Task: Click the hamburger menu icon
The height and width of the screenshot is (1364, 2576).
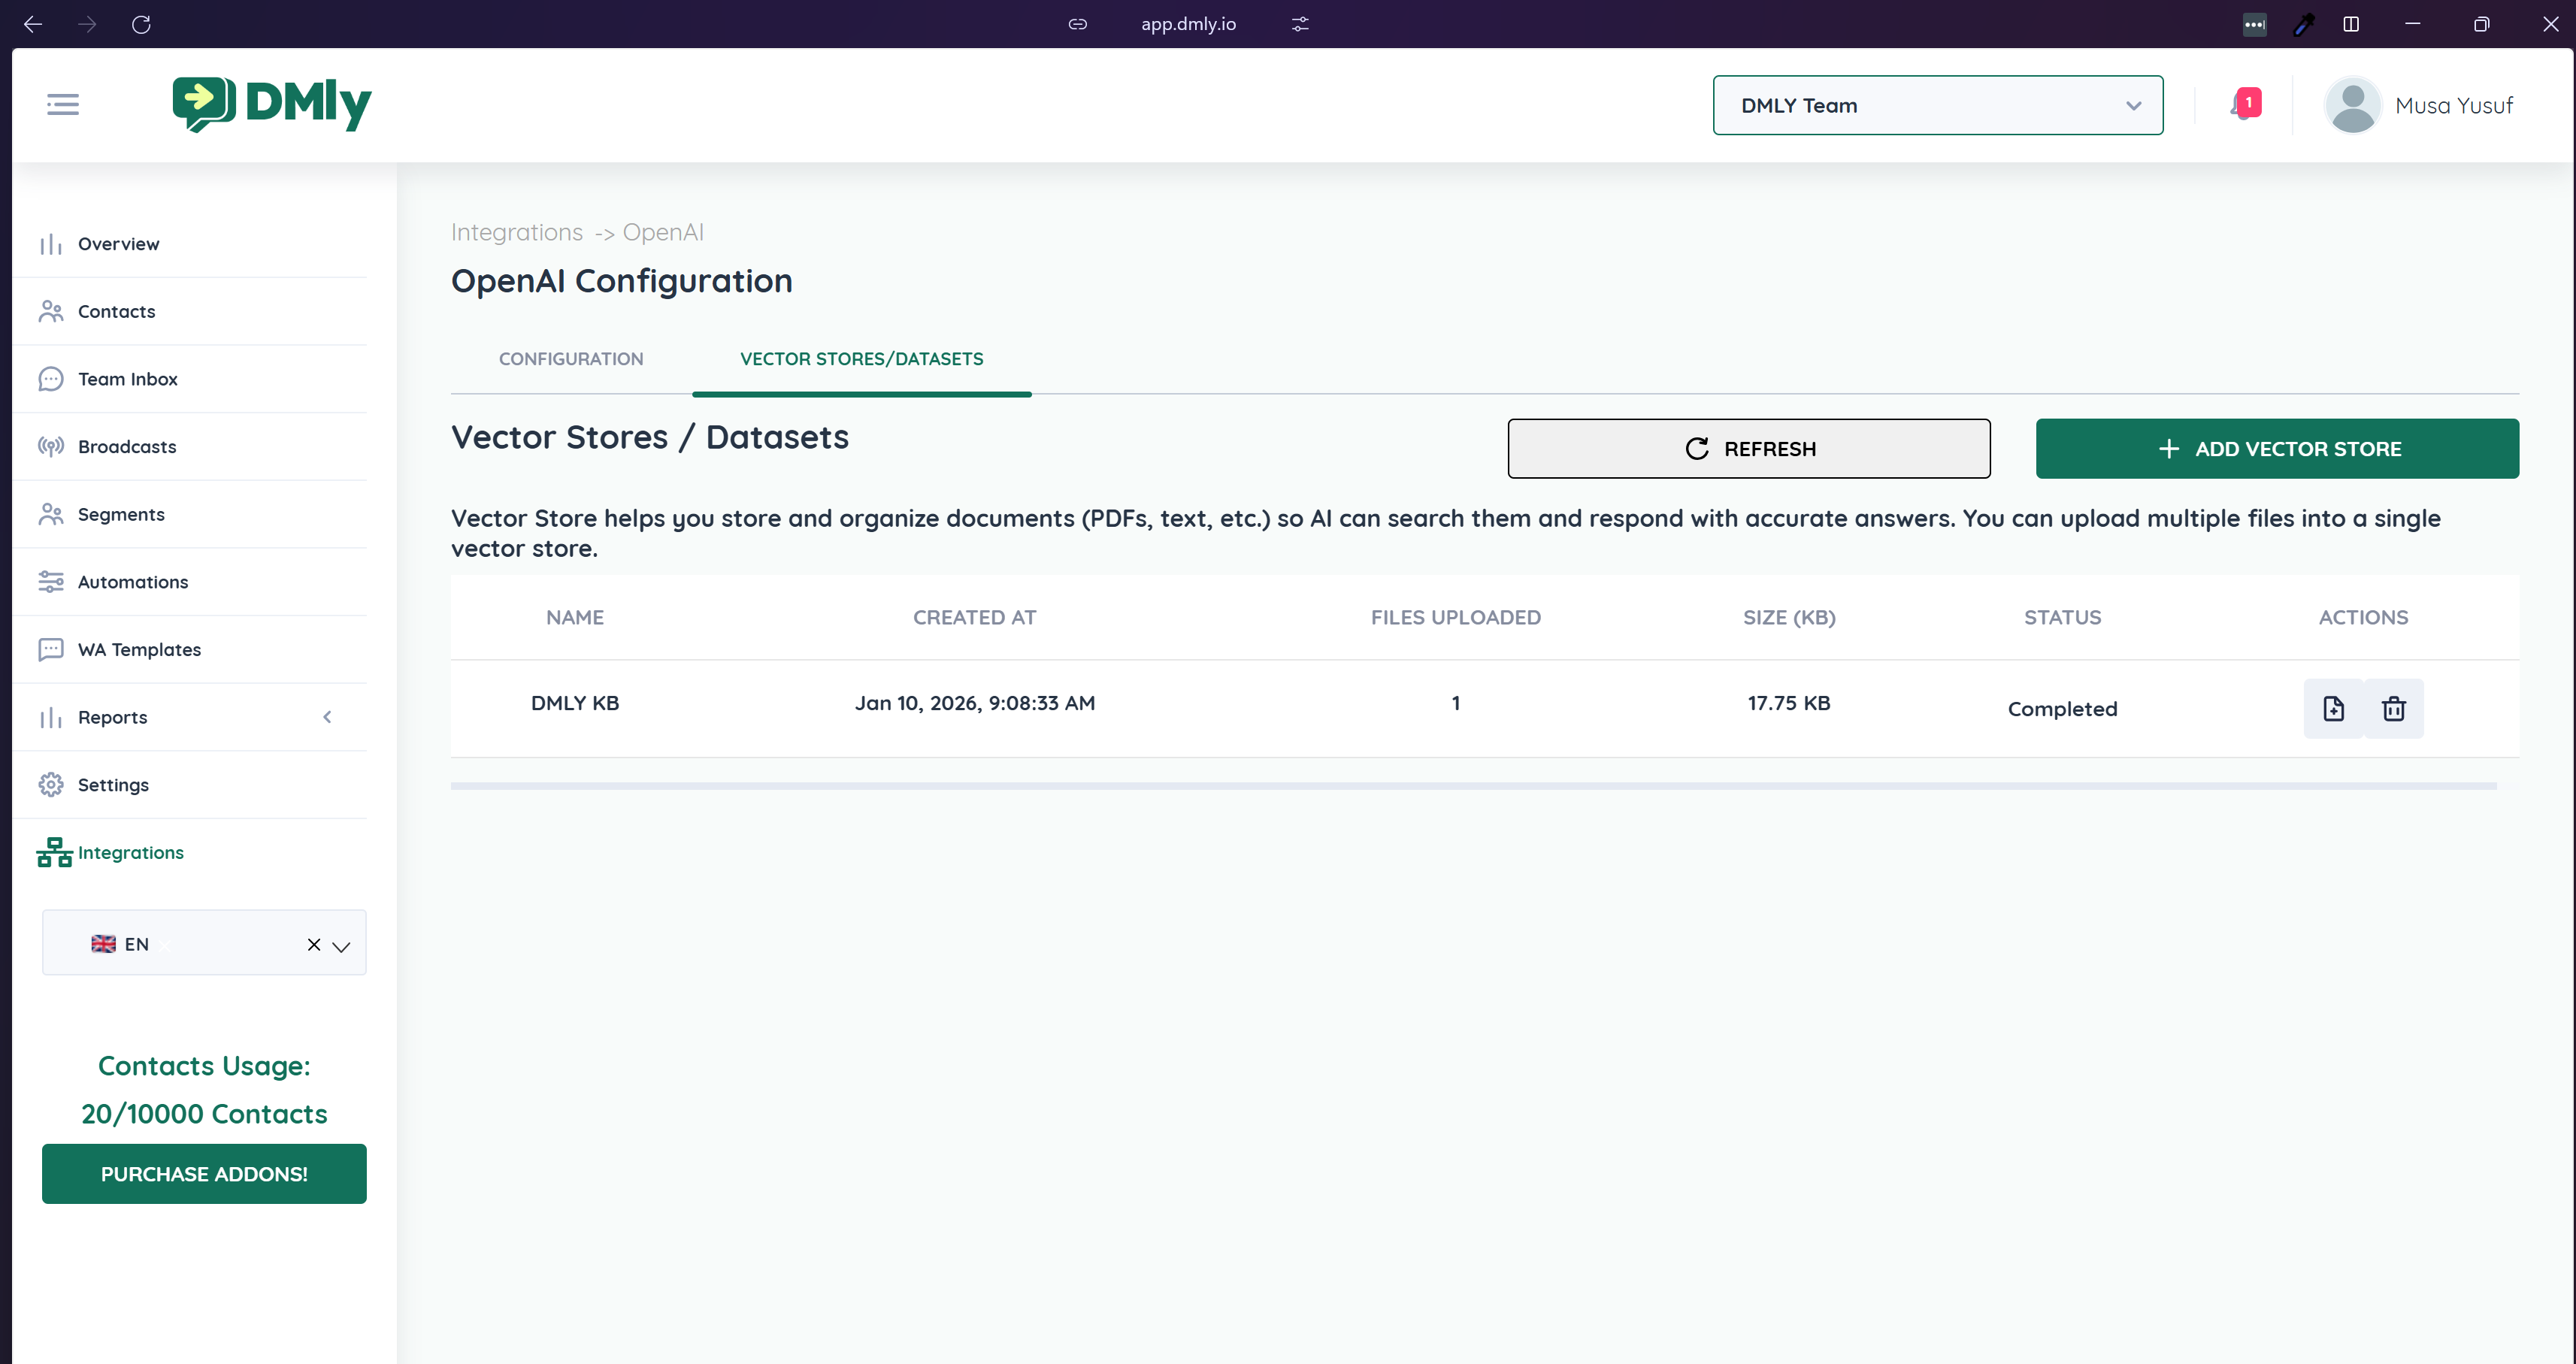Action: point(62,104)
